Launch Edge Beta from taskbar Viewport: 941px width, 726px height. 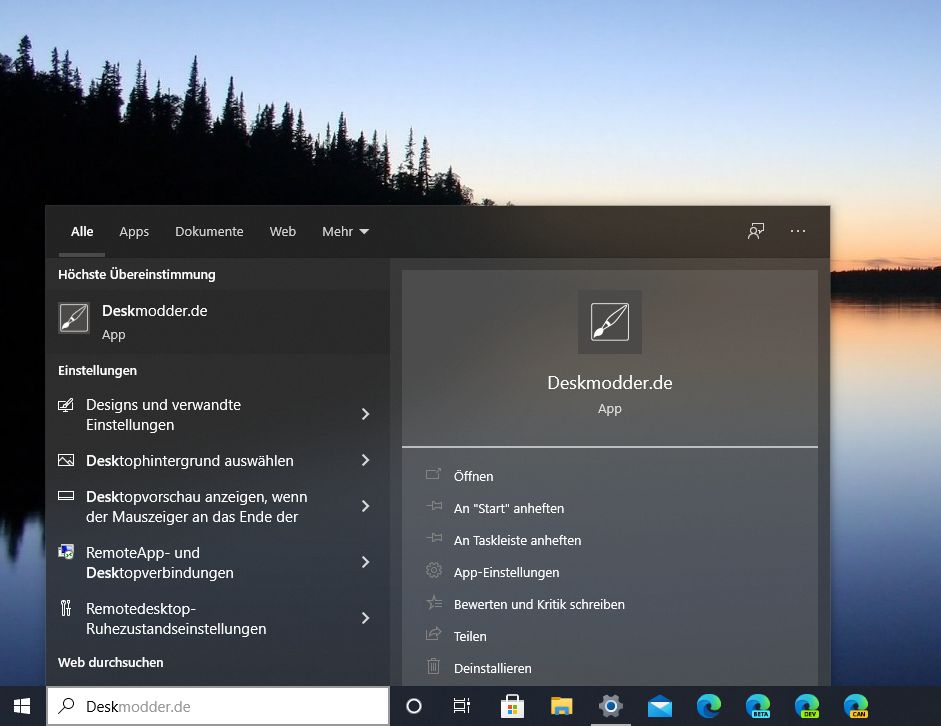click(758, 706)
